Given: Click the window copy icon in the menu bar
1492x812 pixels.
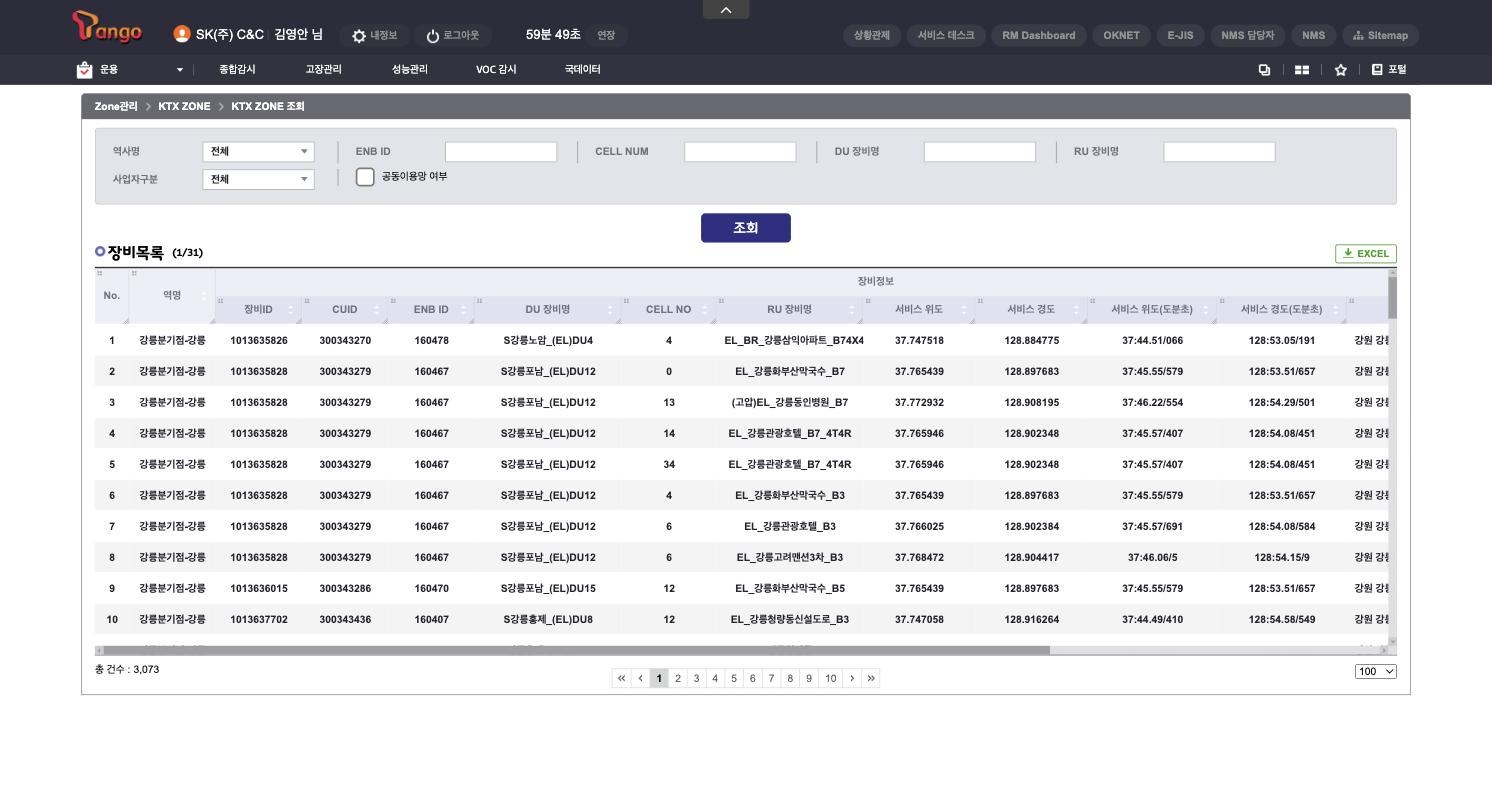Looking at the screenshot, I should coord(1264,70).
